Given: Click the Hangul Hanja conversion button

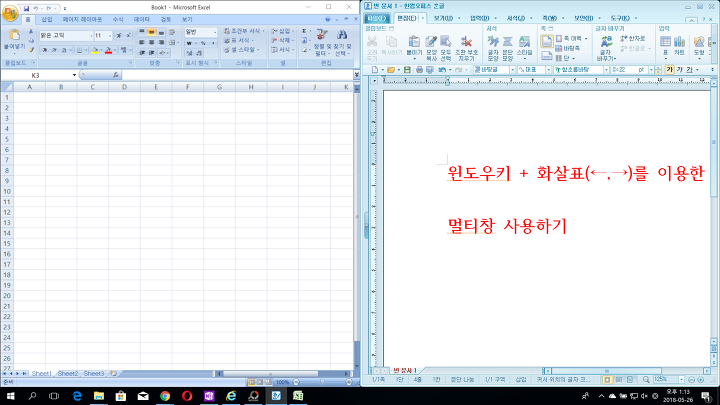Looking at the screenshot, I should pos(633,39).
